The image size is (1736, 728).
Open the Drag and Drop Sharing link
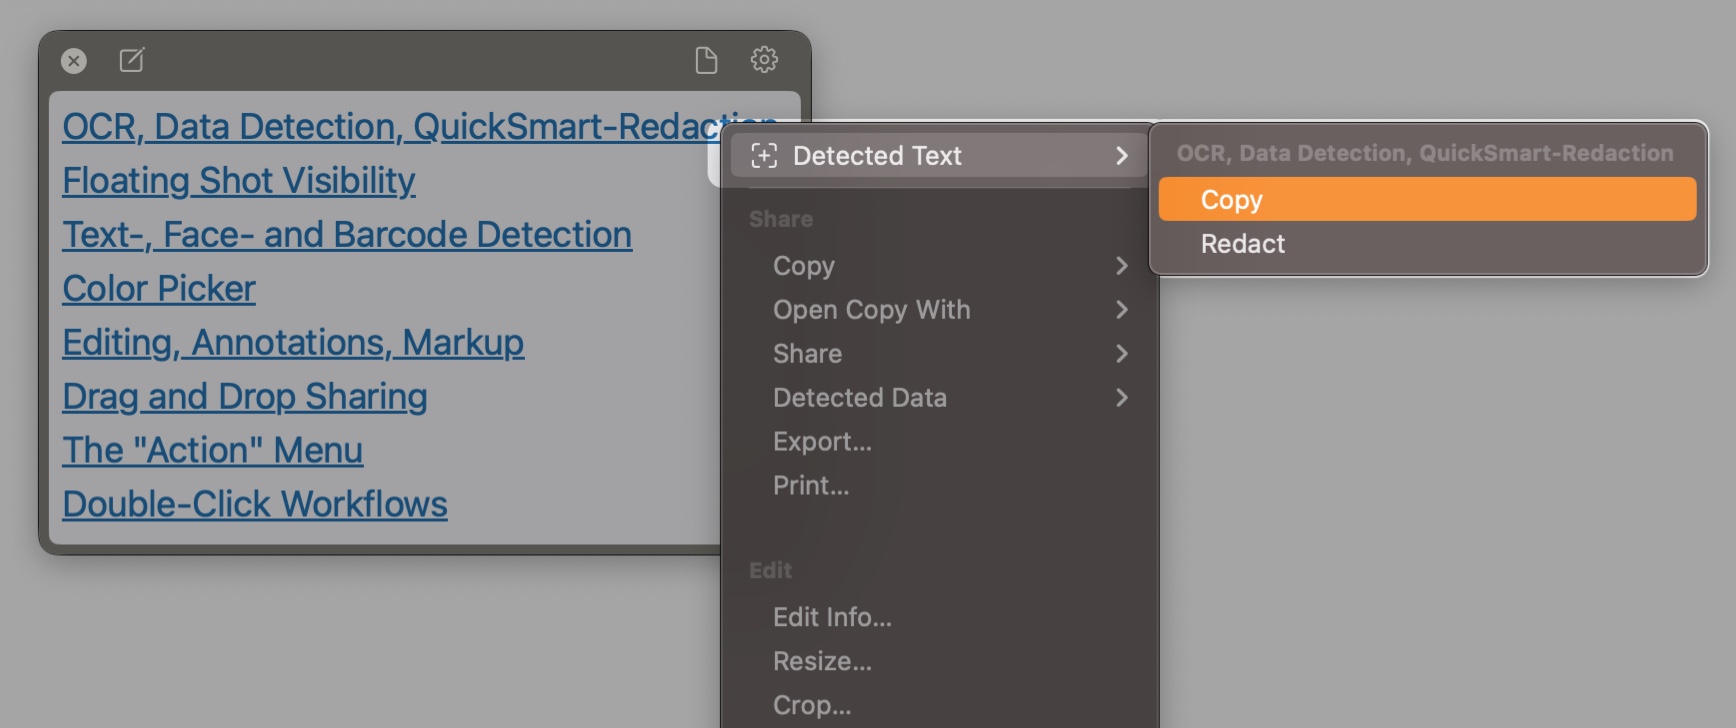click(x=245, y=397)
